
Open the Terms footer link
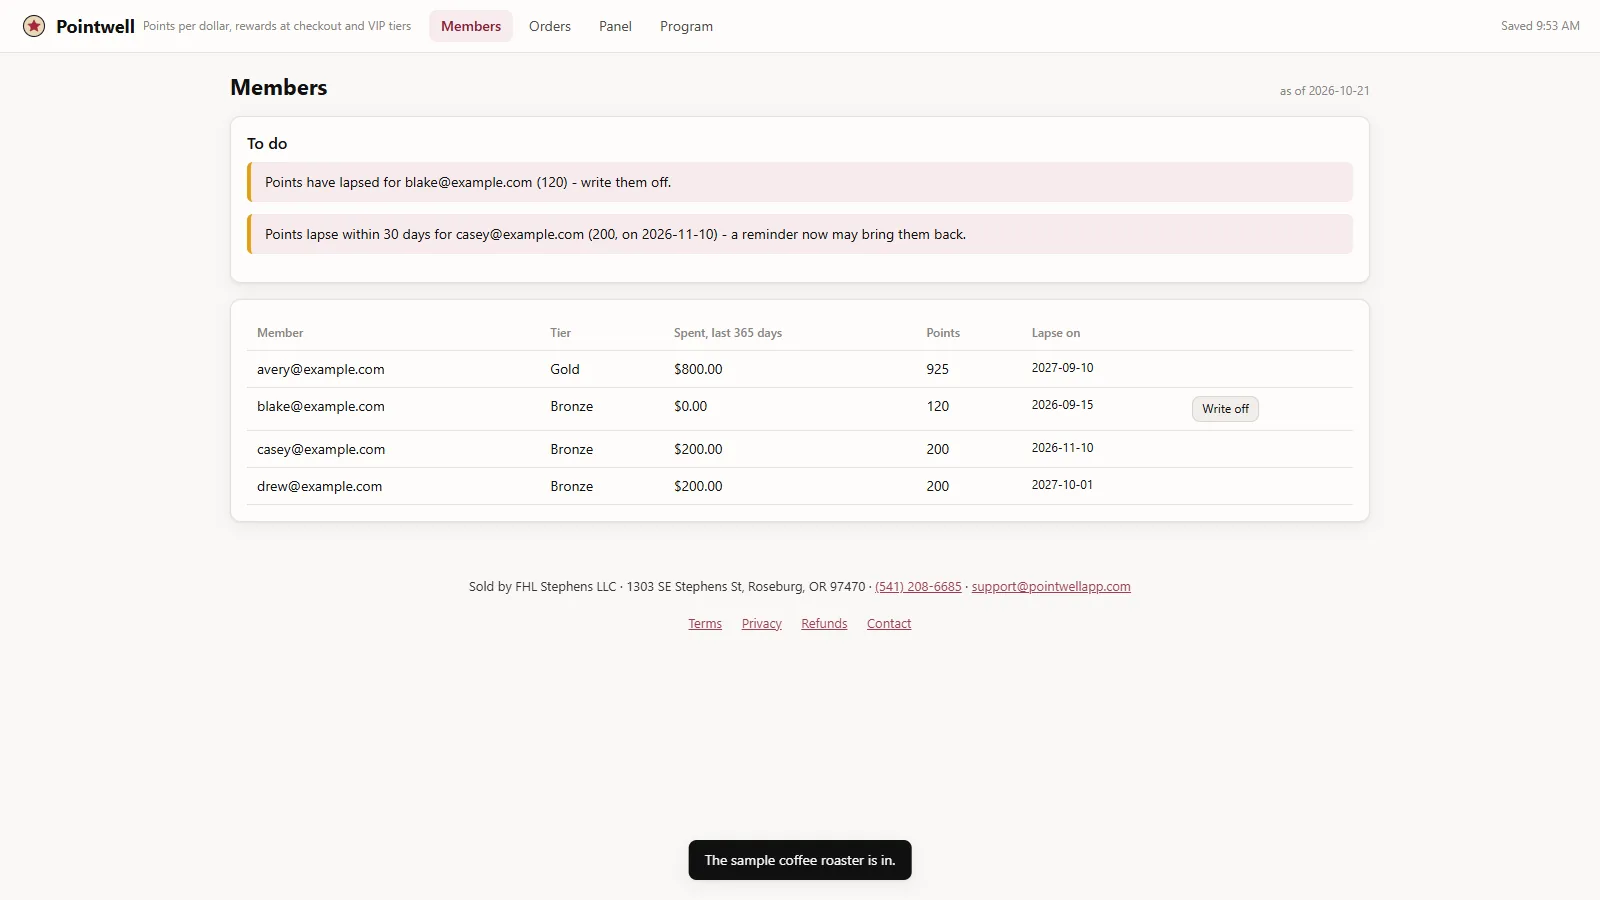point(705,624)
